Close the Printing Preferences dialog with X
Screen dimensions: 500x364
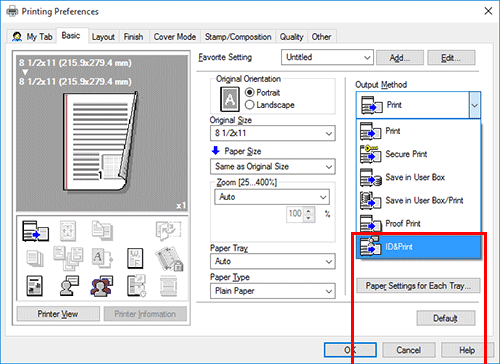(488, 11)
